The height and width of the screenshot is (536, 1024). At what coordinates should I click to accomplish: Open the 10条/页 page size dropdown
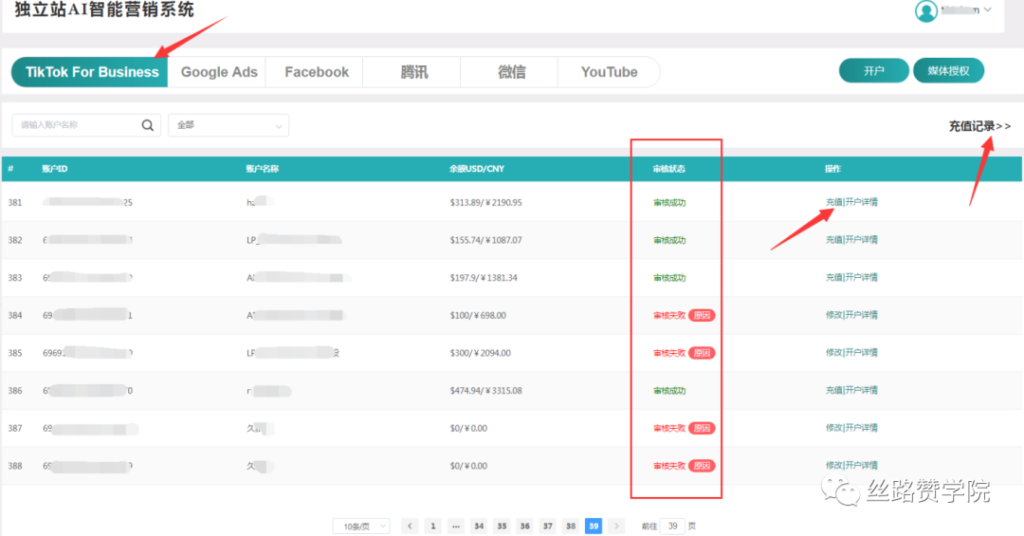point(361,526)
